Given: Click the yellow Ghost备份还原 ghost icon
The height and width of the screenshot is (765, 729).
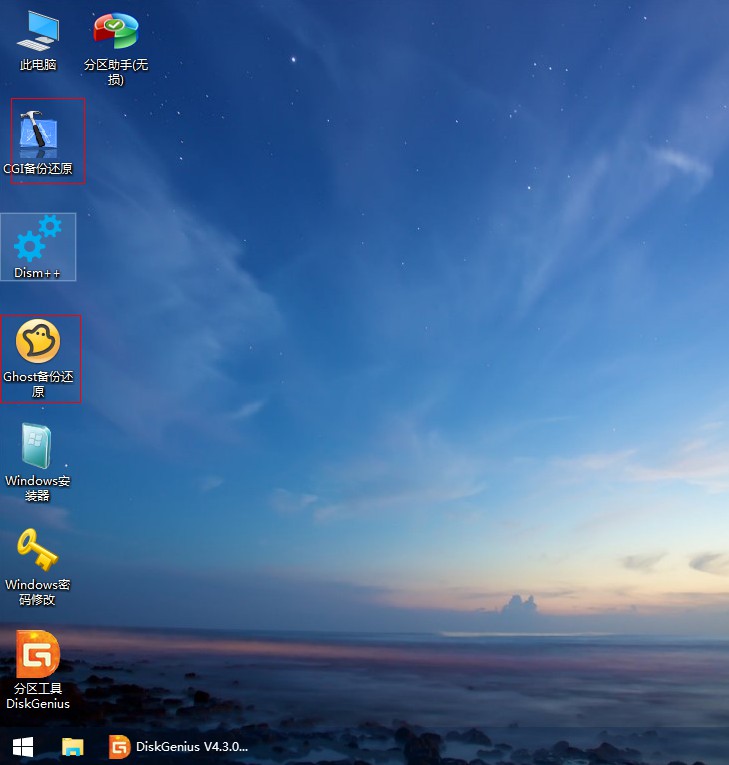Looking at the screenshot, I should click(38, 342).
